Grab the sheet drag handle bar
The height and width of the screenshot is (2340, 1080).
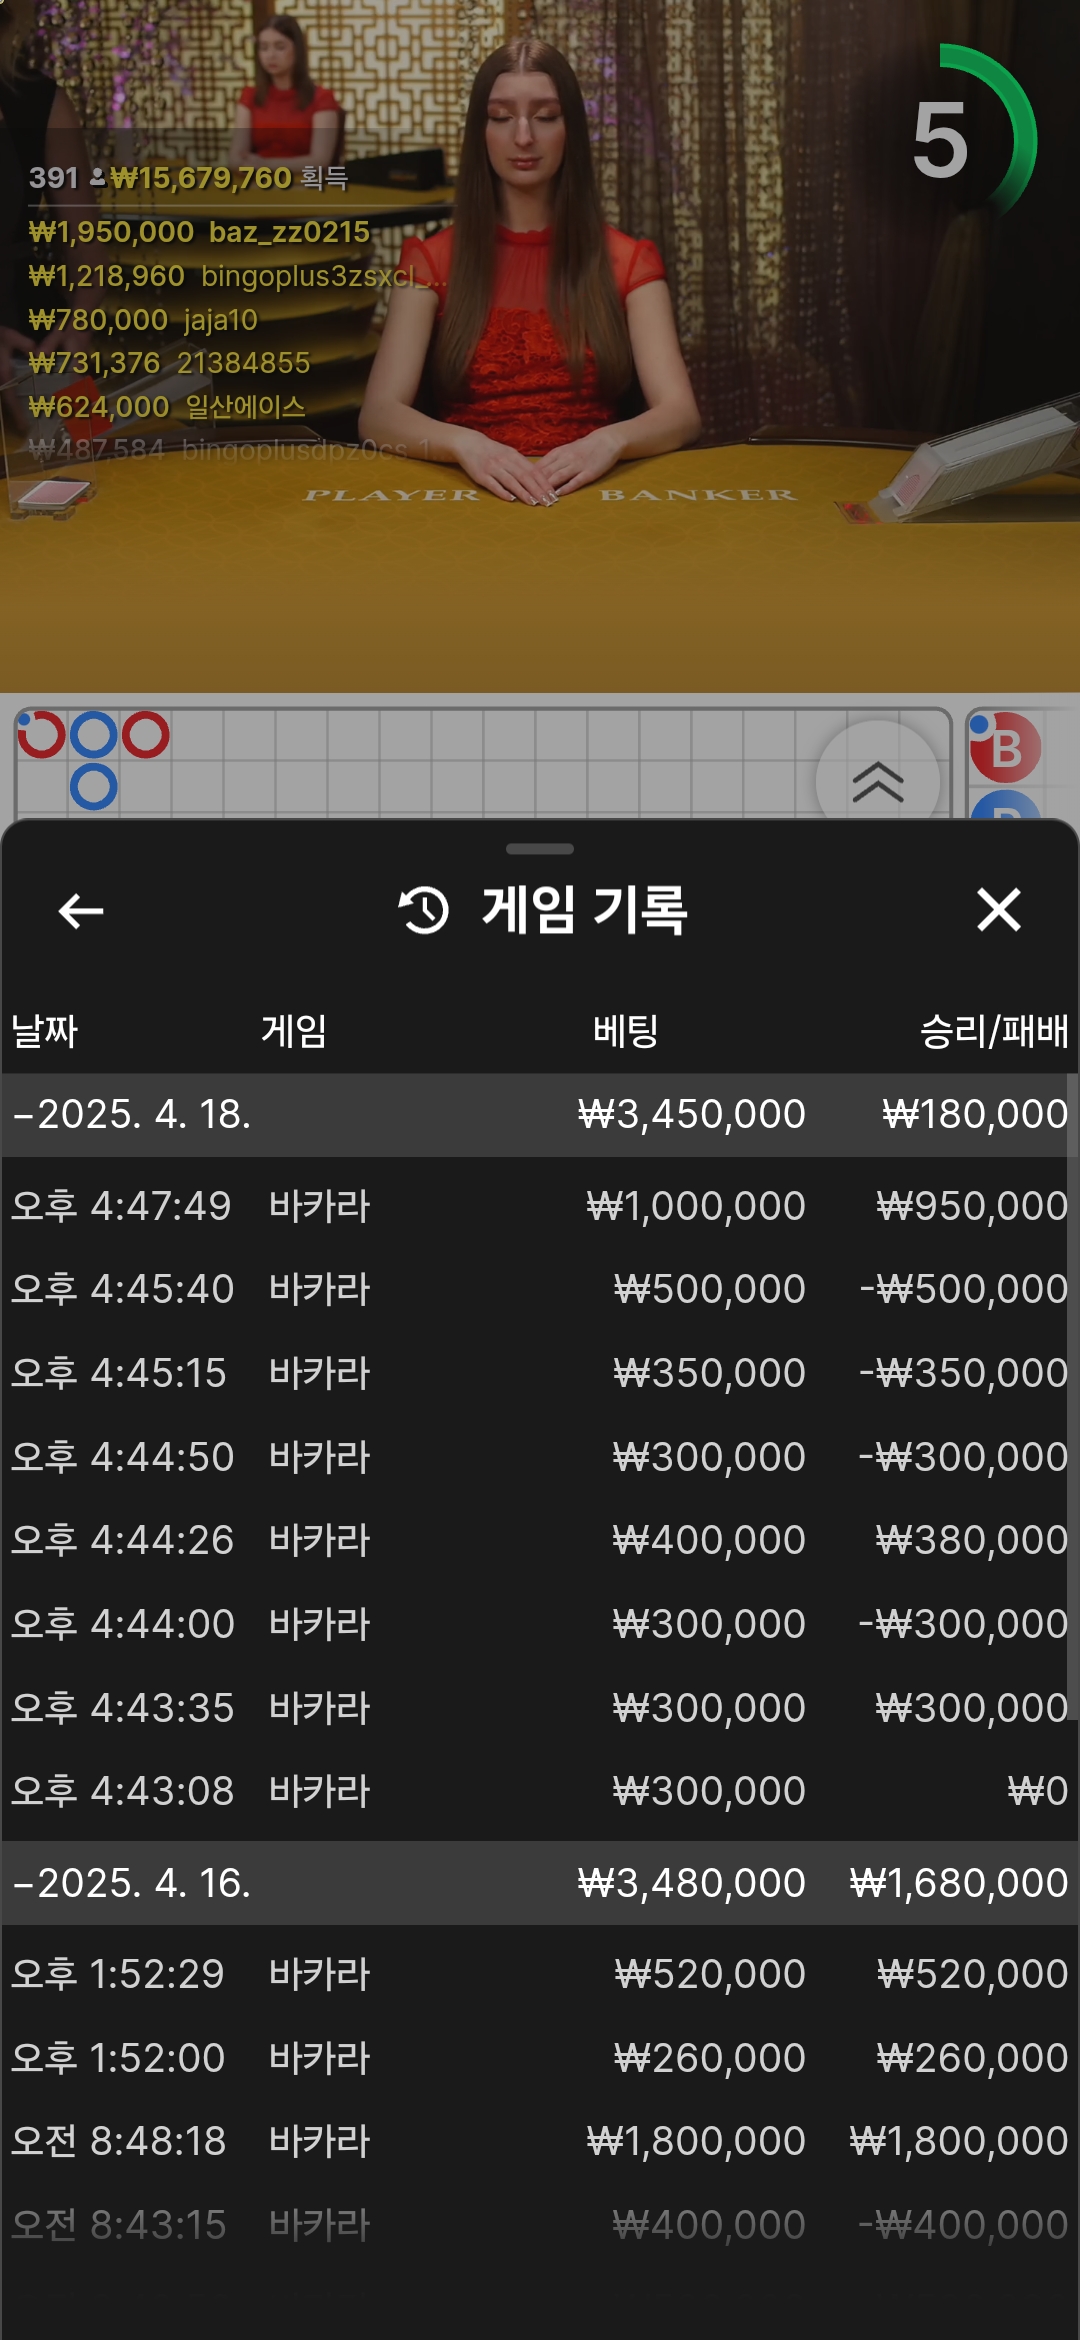pos(540,849)
